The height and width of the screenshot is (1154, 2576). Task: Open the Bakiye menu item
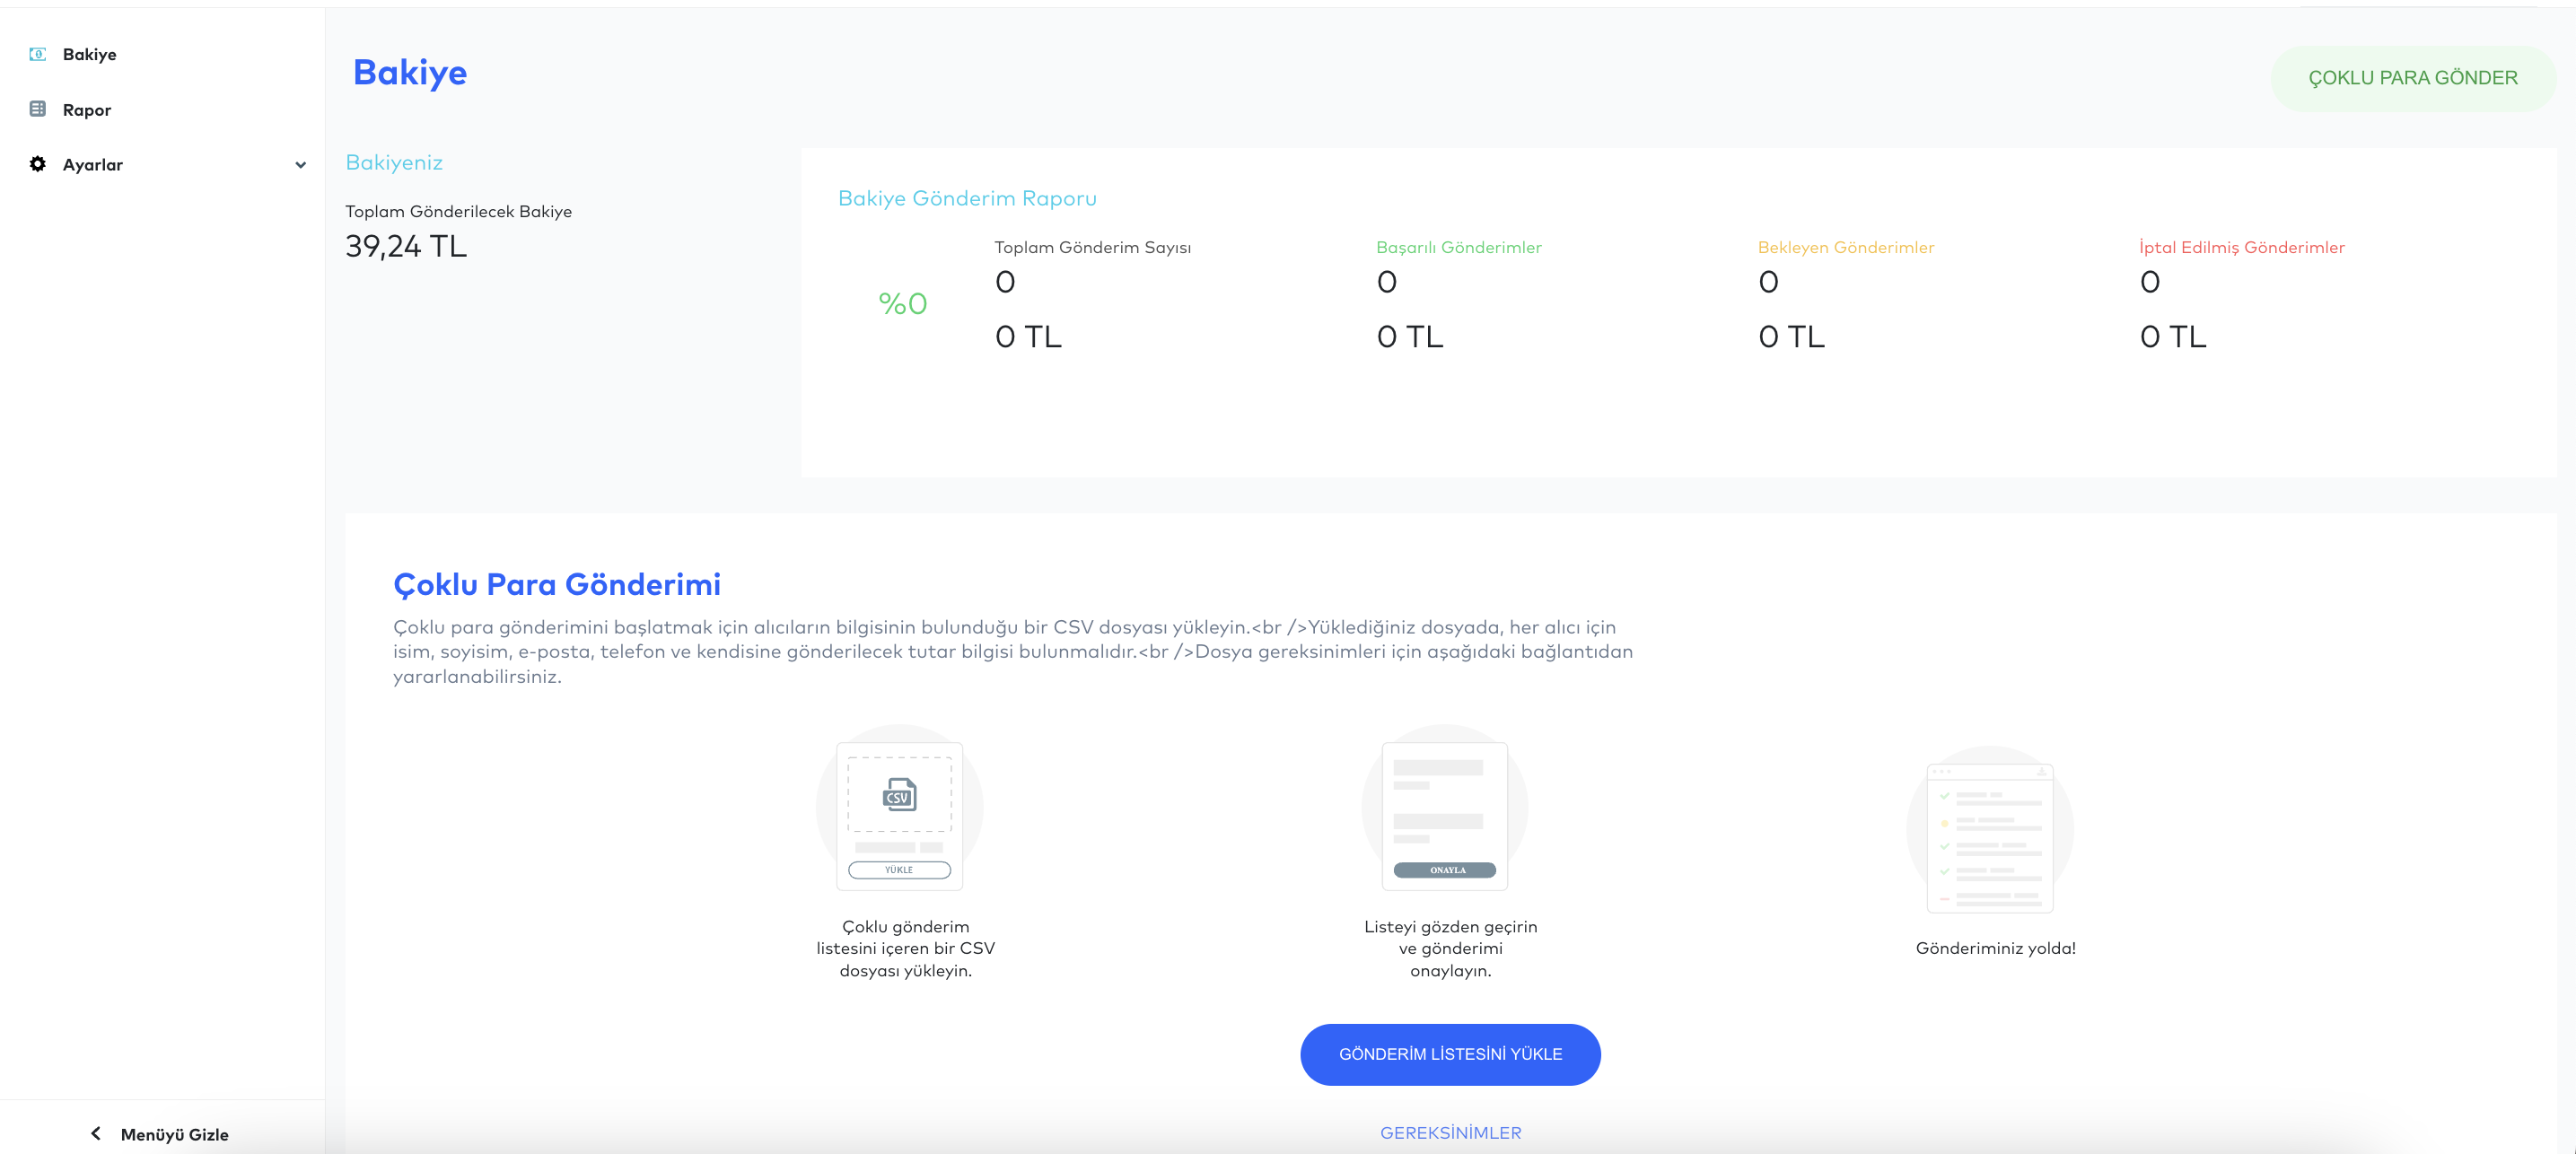89,54
